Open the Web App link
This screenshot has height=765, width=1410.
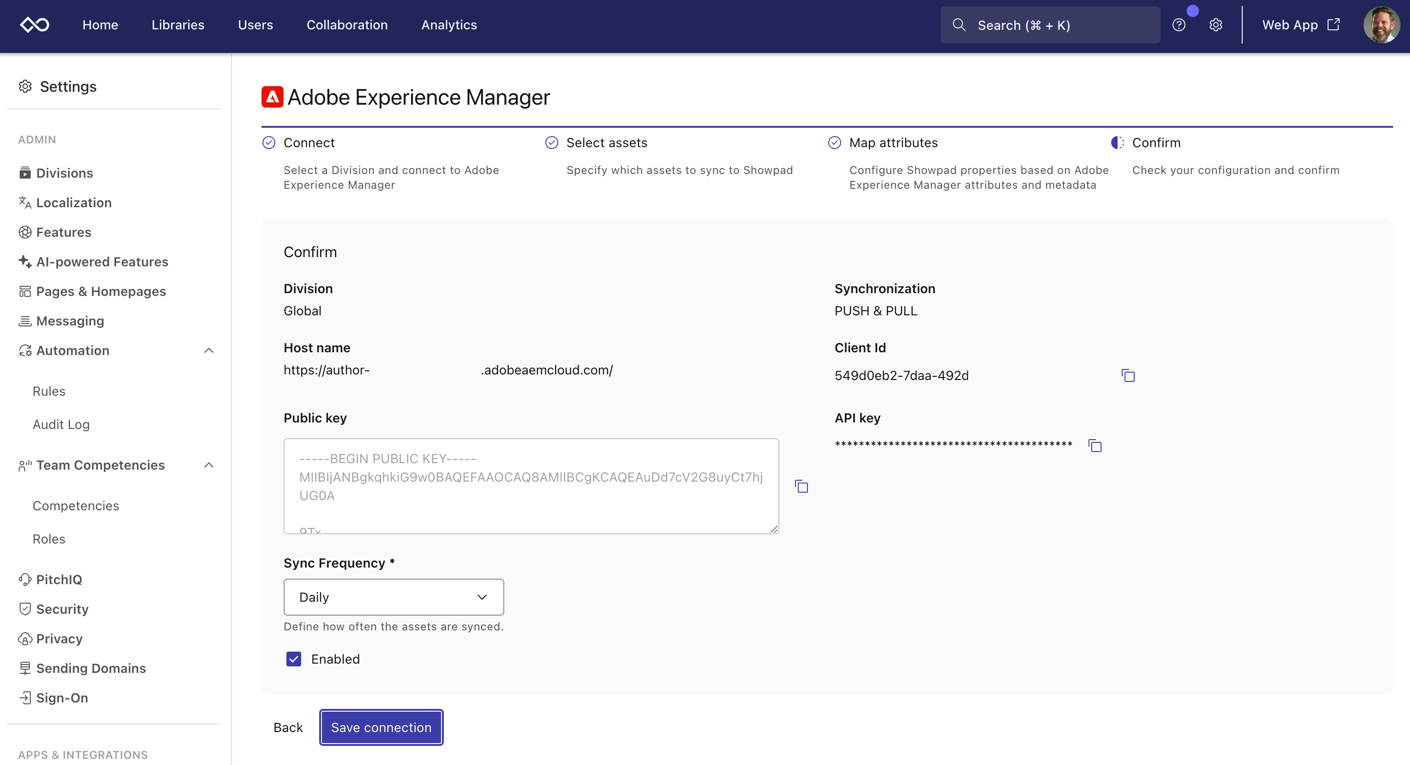(x=1301, y=25)
